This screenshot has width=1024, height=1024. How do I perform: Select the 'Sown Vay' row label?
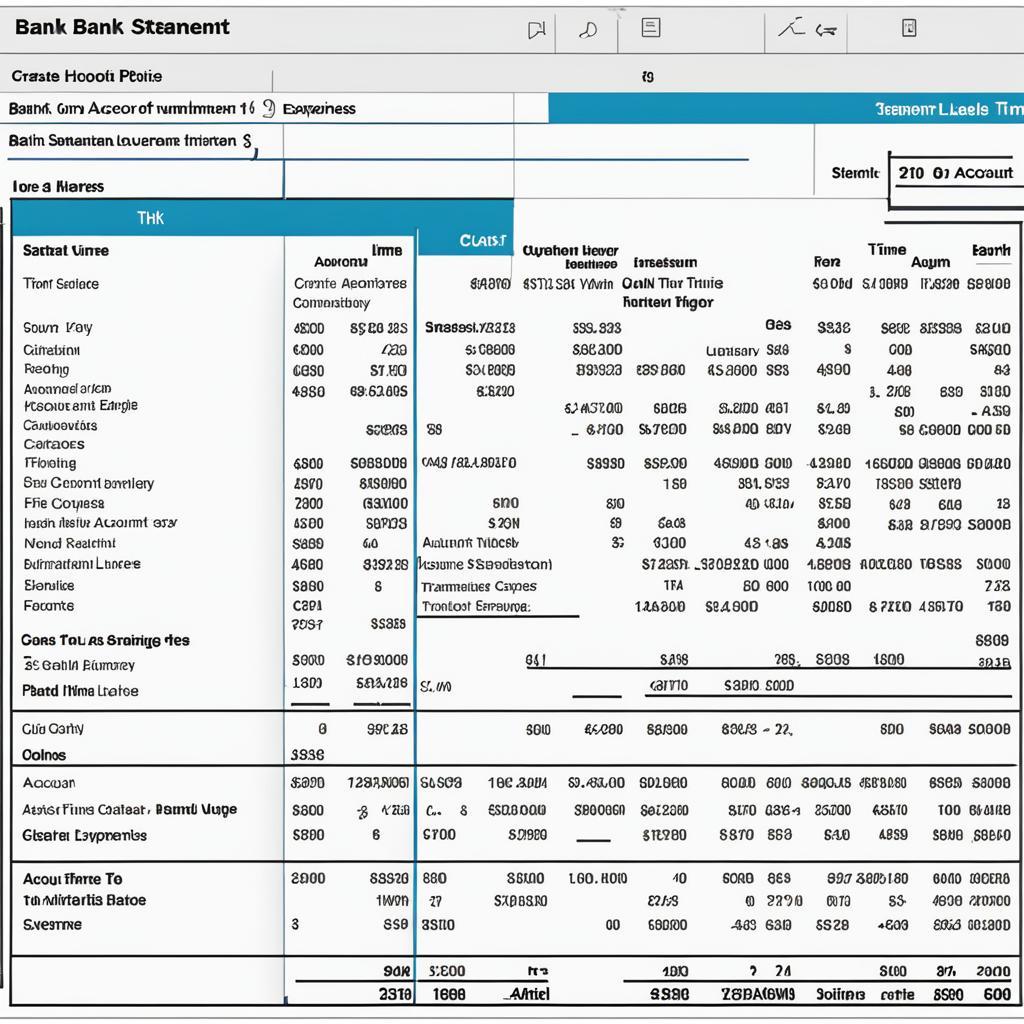tap(57, 328)
